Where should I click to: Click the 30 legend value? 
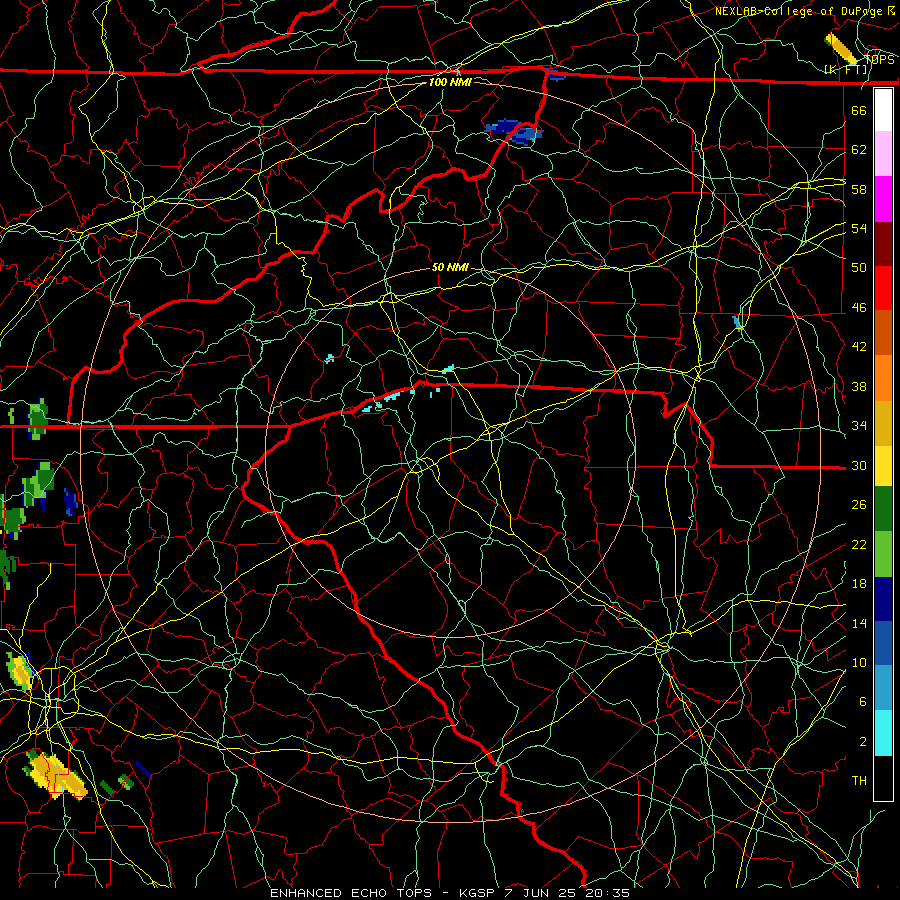(x=859, y=465)
